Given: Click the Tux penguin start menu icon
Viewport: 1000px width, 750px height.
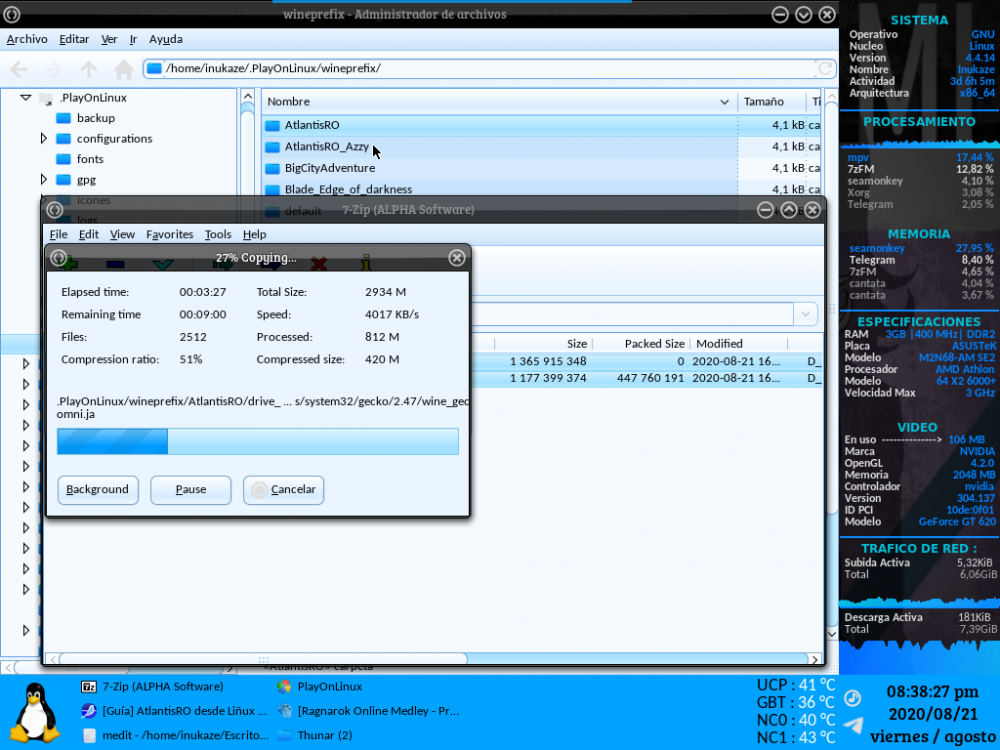Looking at the screenshot, I should [x=36, y=712].
